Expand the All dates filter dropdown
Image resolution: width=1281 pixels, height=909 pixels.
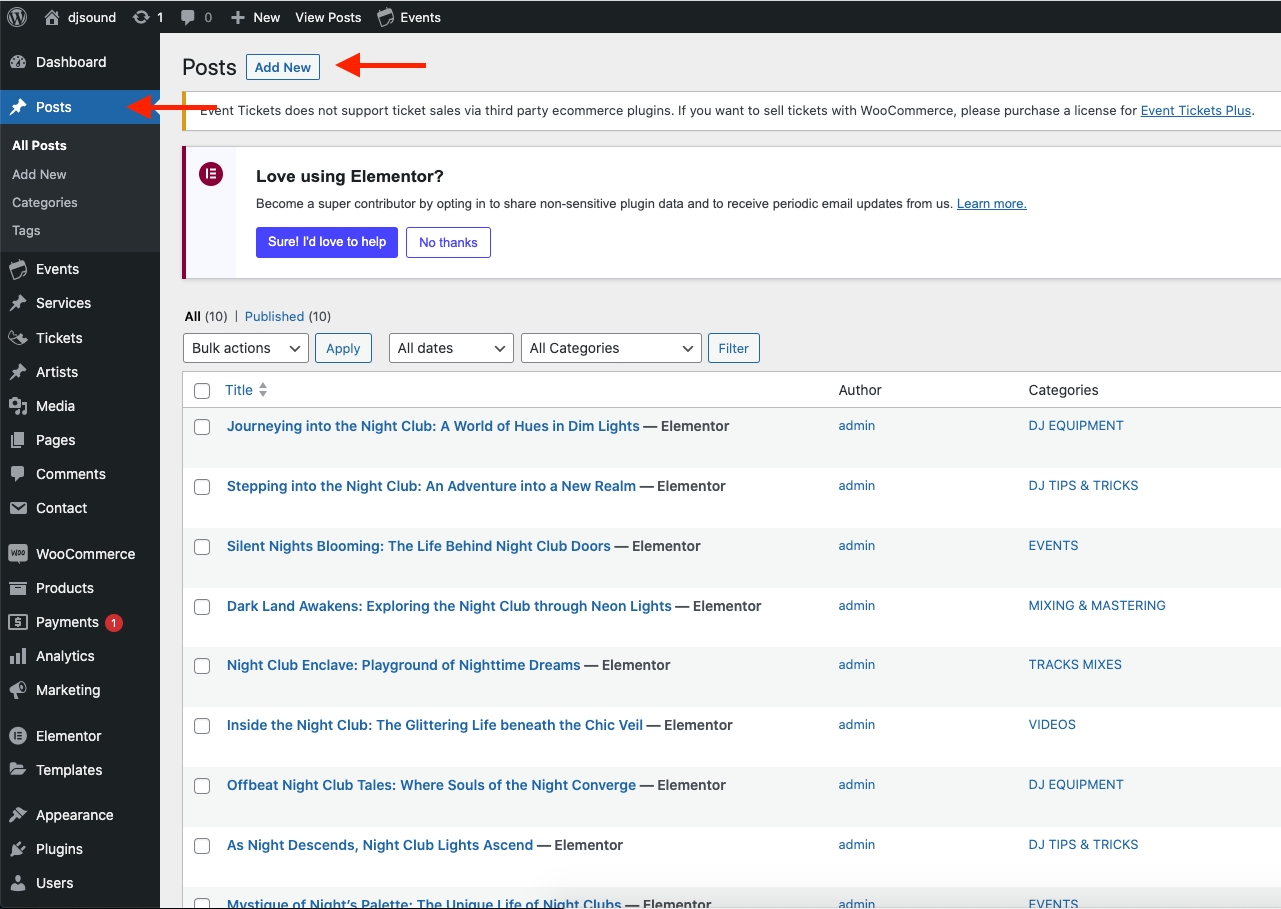(x=451, y=348)
